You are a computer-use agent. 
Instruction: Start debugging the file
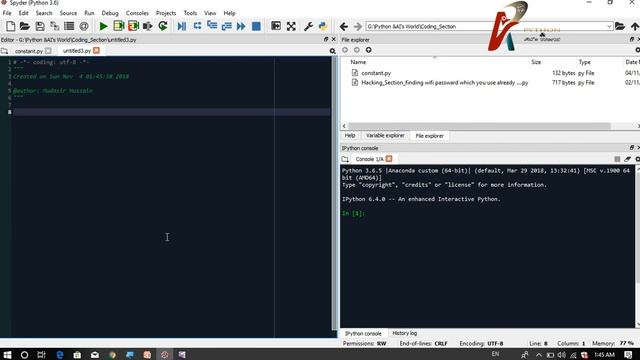182,26
